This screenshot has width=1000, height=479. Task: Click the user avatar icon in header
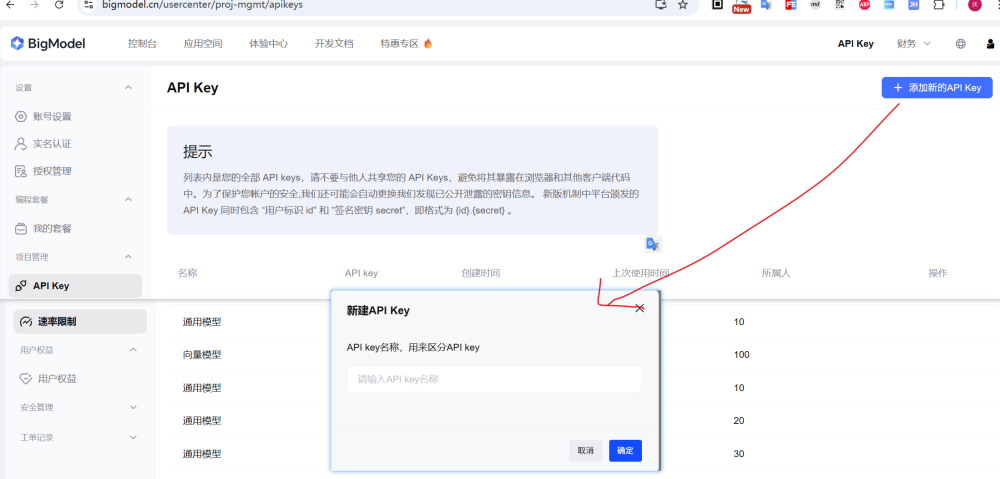point(990,44)
